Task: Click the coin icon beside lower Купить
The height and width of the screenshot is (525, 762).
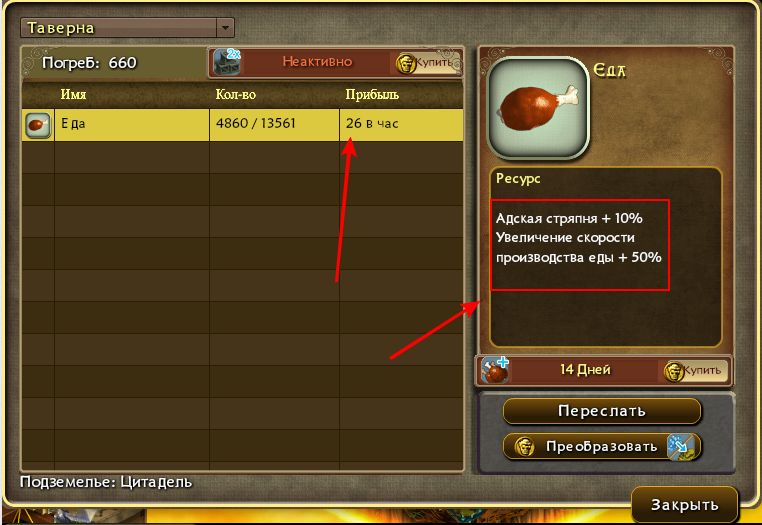Action: [674, 371]
